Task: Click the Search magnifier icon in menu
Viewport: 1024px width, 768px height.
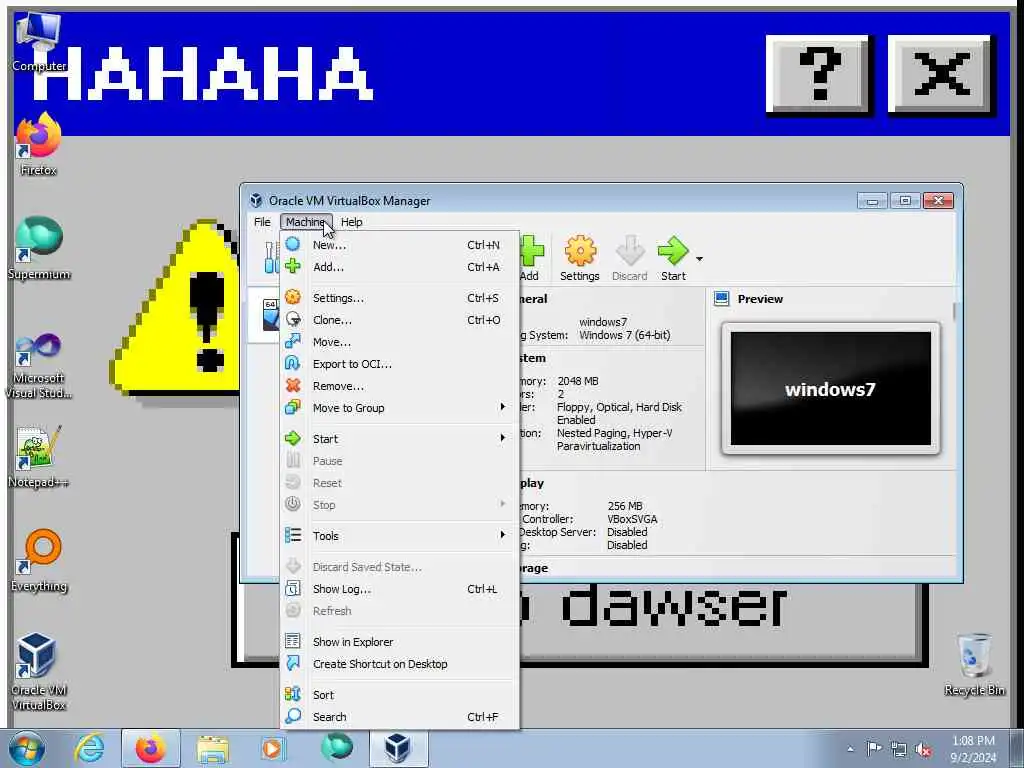Action: (293, 716)
